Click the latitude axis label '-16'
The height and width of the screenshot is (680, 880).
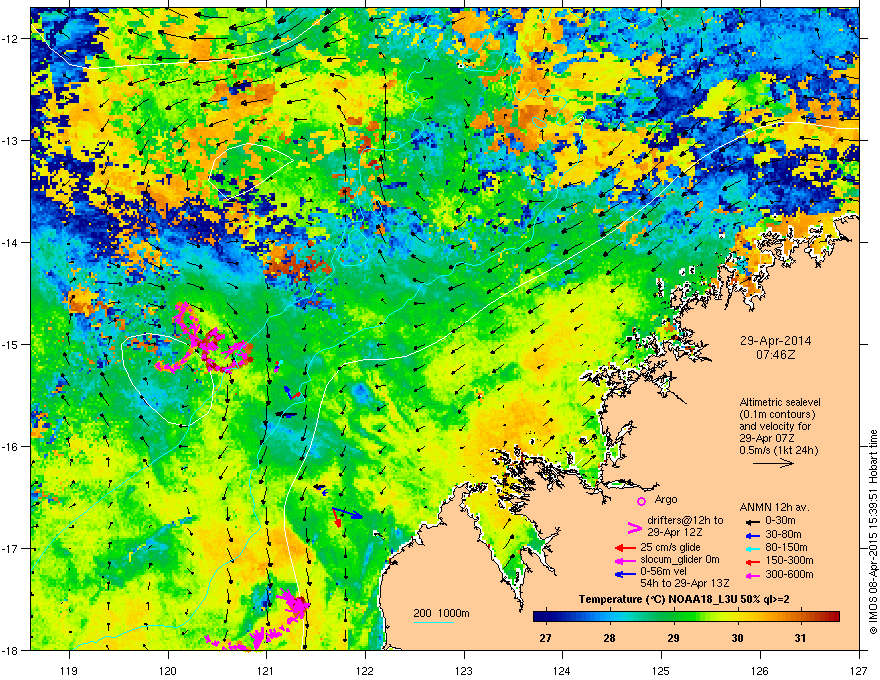pyautogui.click(x=11, y=447)
